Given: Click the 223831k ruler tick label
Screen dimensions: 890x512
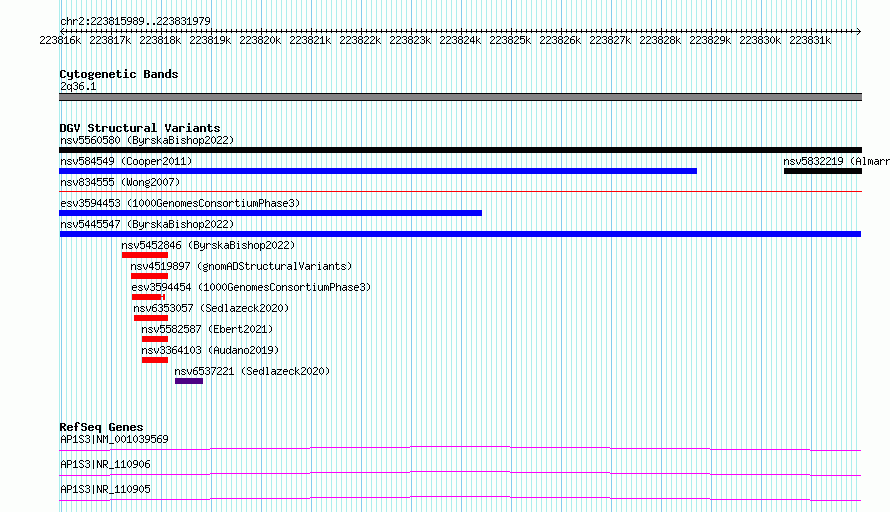Looking at the screenshot, I should click(810, 40).
